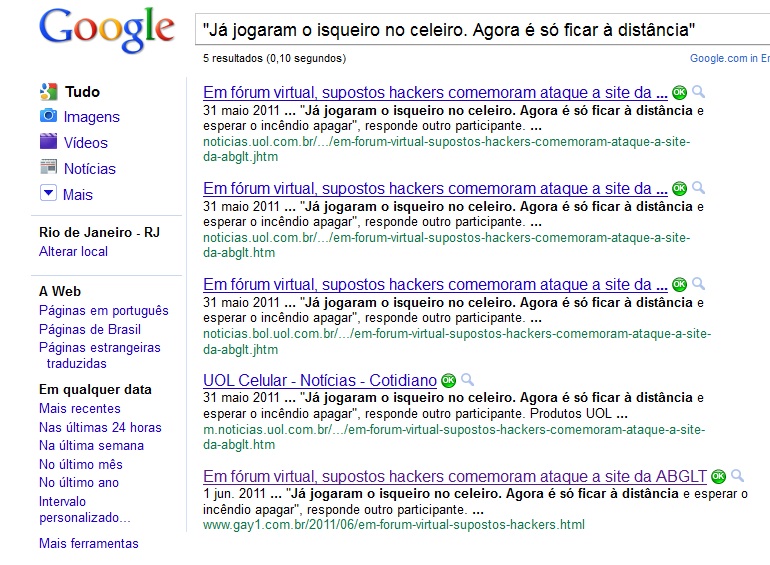Click green OK badge on noticias.bol.uol result
Viewport: 770px width, 565px height.
point(679,284)
